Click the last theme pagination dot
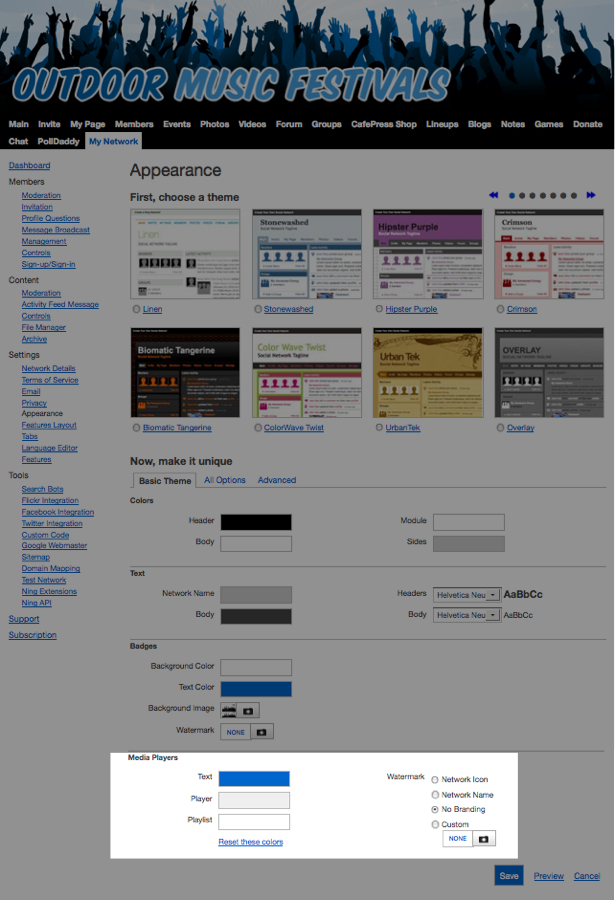 coord(574,196)
